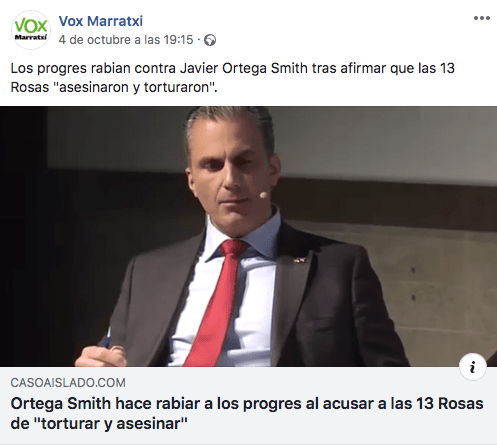This screenshot has height=445, width=497.
Task: Click the Vox Marratxí profile picture
Action: pos(31,30)
